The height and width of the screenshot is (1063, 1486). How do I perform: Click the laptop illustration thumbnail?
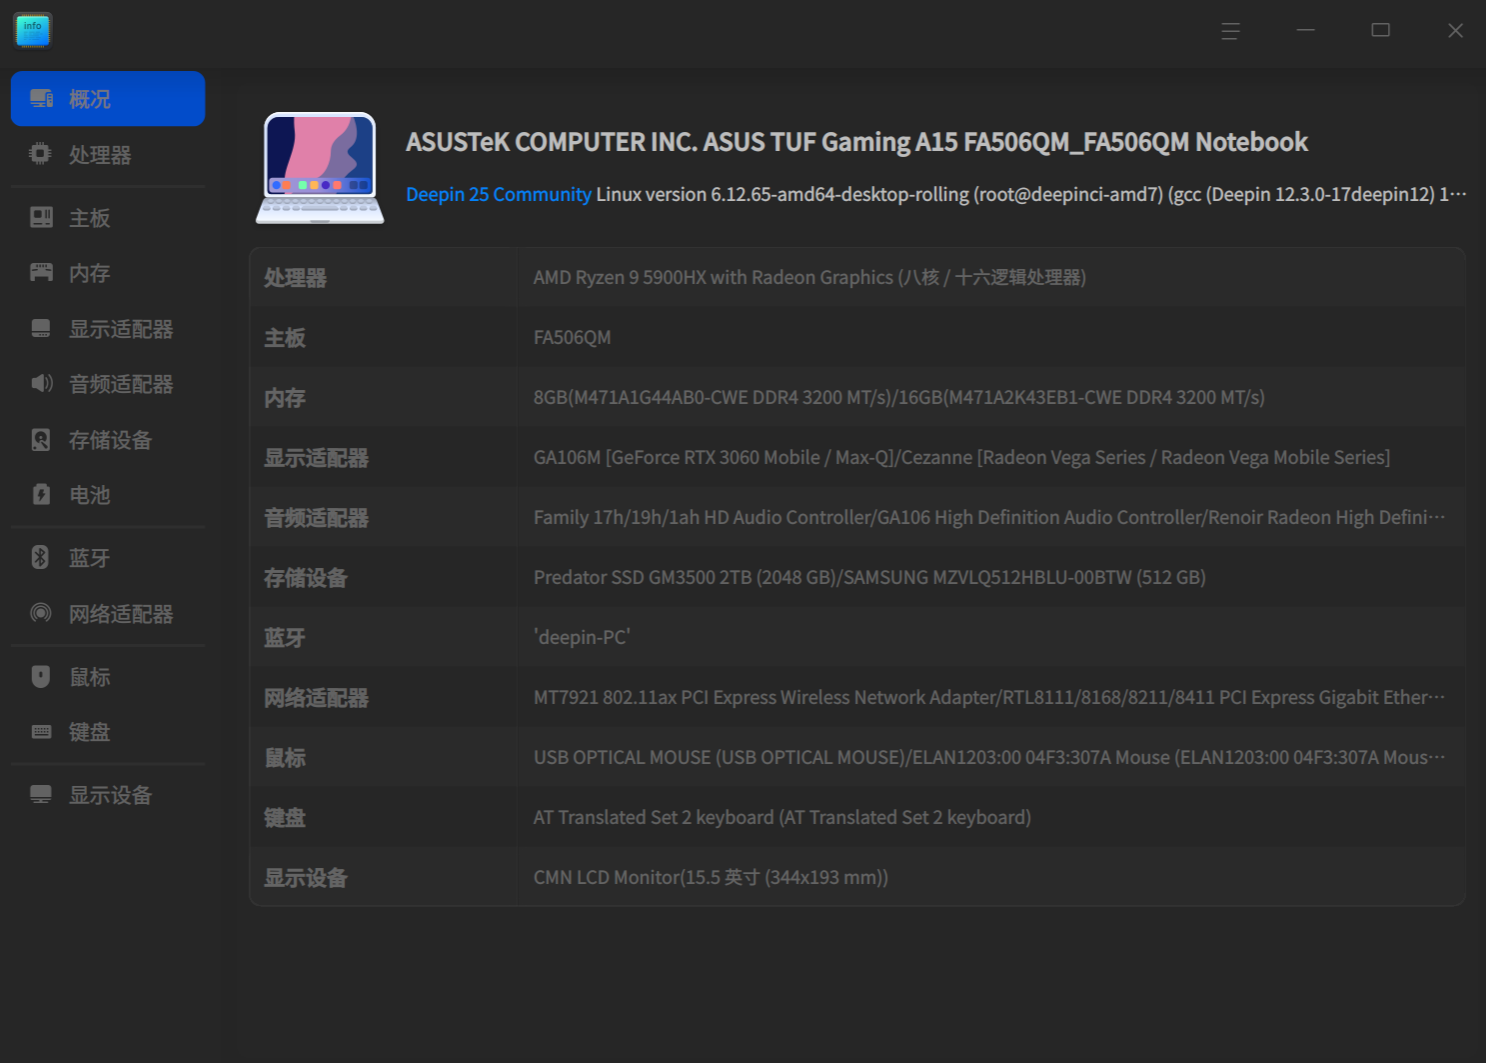click(x=320, y=167)
